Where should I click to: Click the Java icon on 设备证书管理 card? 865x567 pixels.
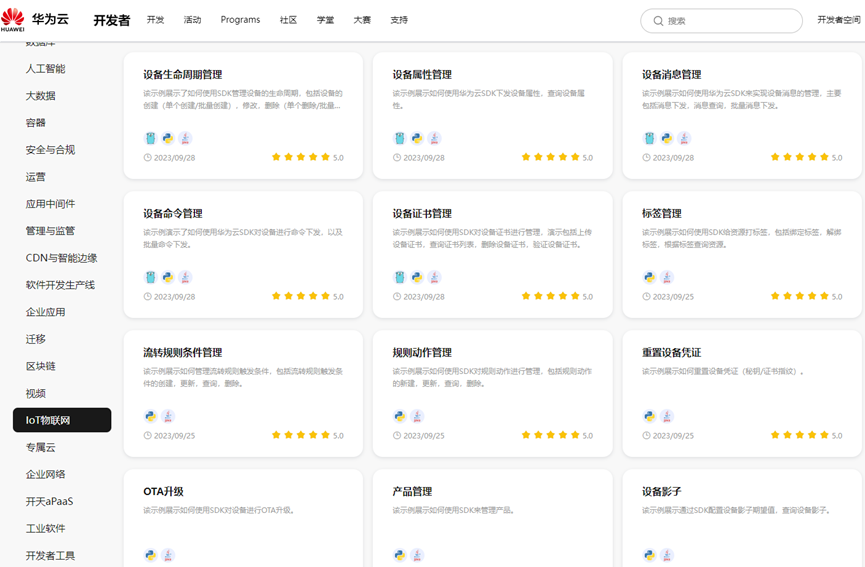(435, 277)
